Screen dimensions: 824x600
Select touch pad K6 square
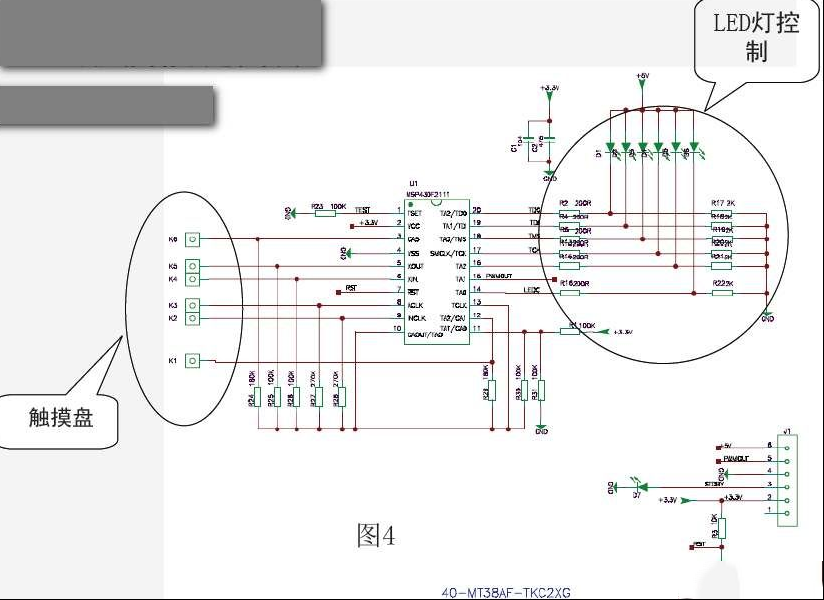(193, 240)
